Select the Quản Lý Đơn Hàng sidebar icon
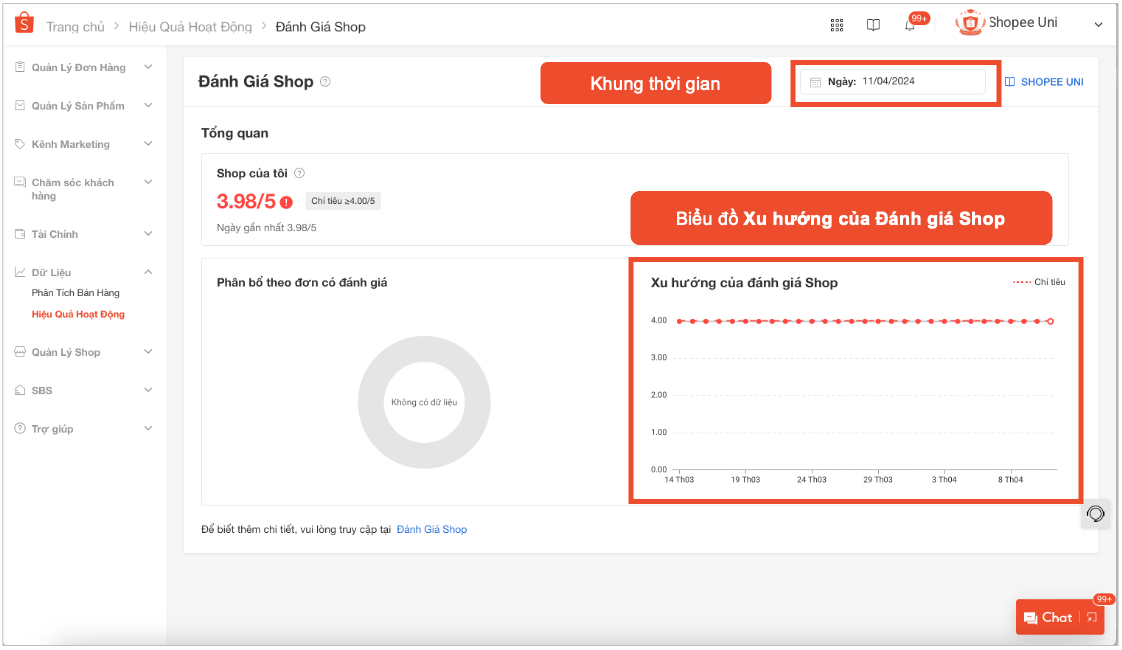Image resolution: width=1122 pixels, height=650 pixels. coord(20,67)
